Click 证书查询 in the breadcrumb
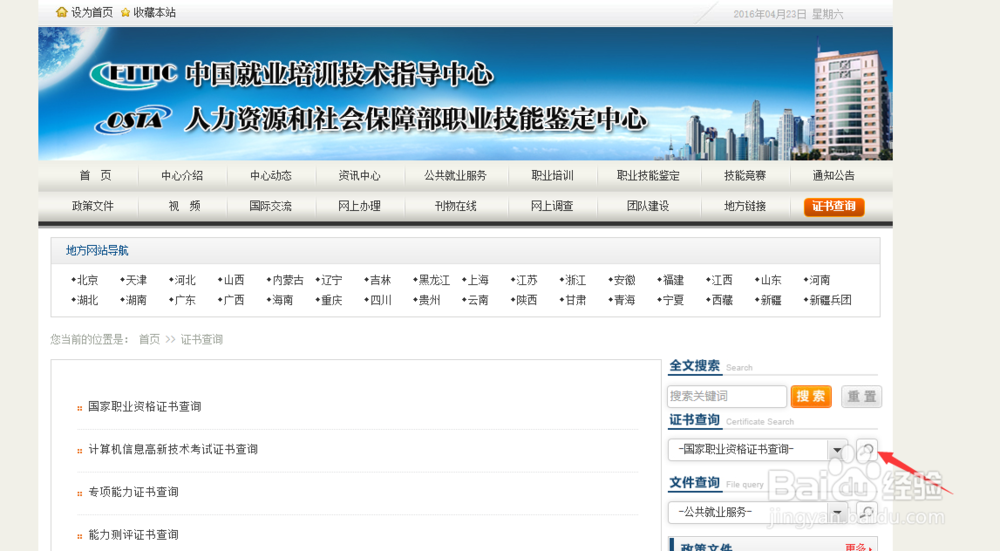 coord(202,339)
